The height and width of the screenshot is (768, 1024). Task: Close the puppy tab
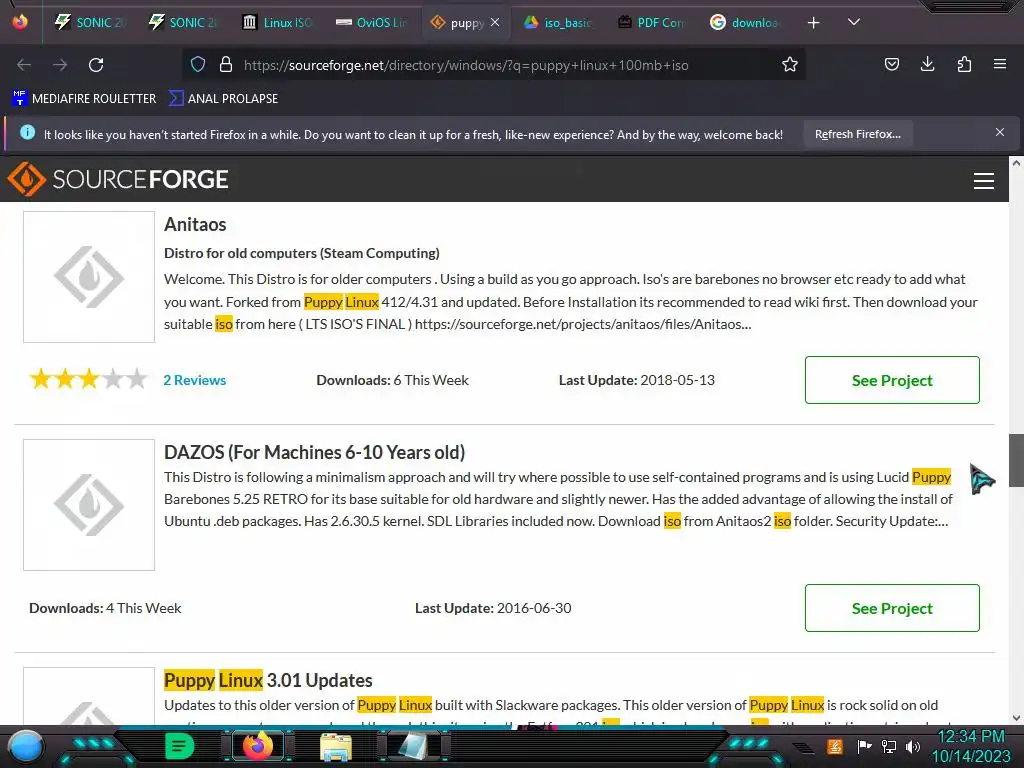click(x=495, y=22)
